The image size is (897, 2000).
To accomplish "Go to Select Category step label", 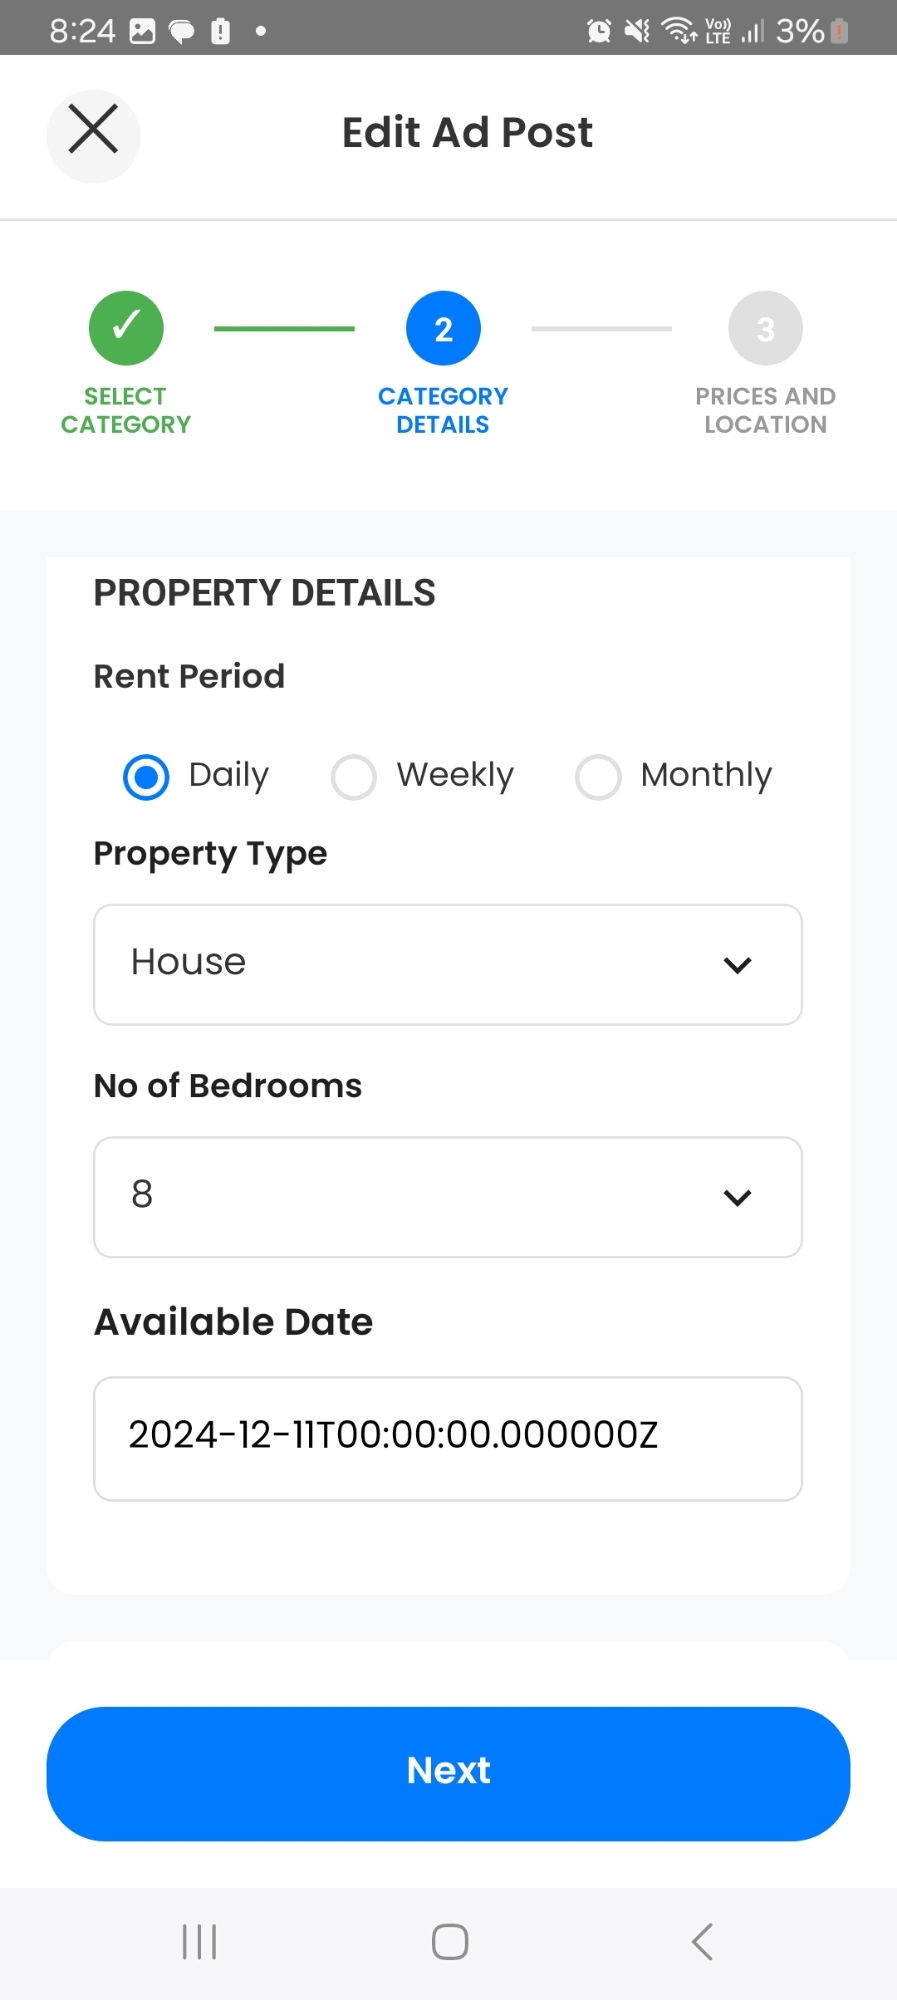I will point(126,410).
